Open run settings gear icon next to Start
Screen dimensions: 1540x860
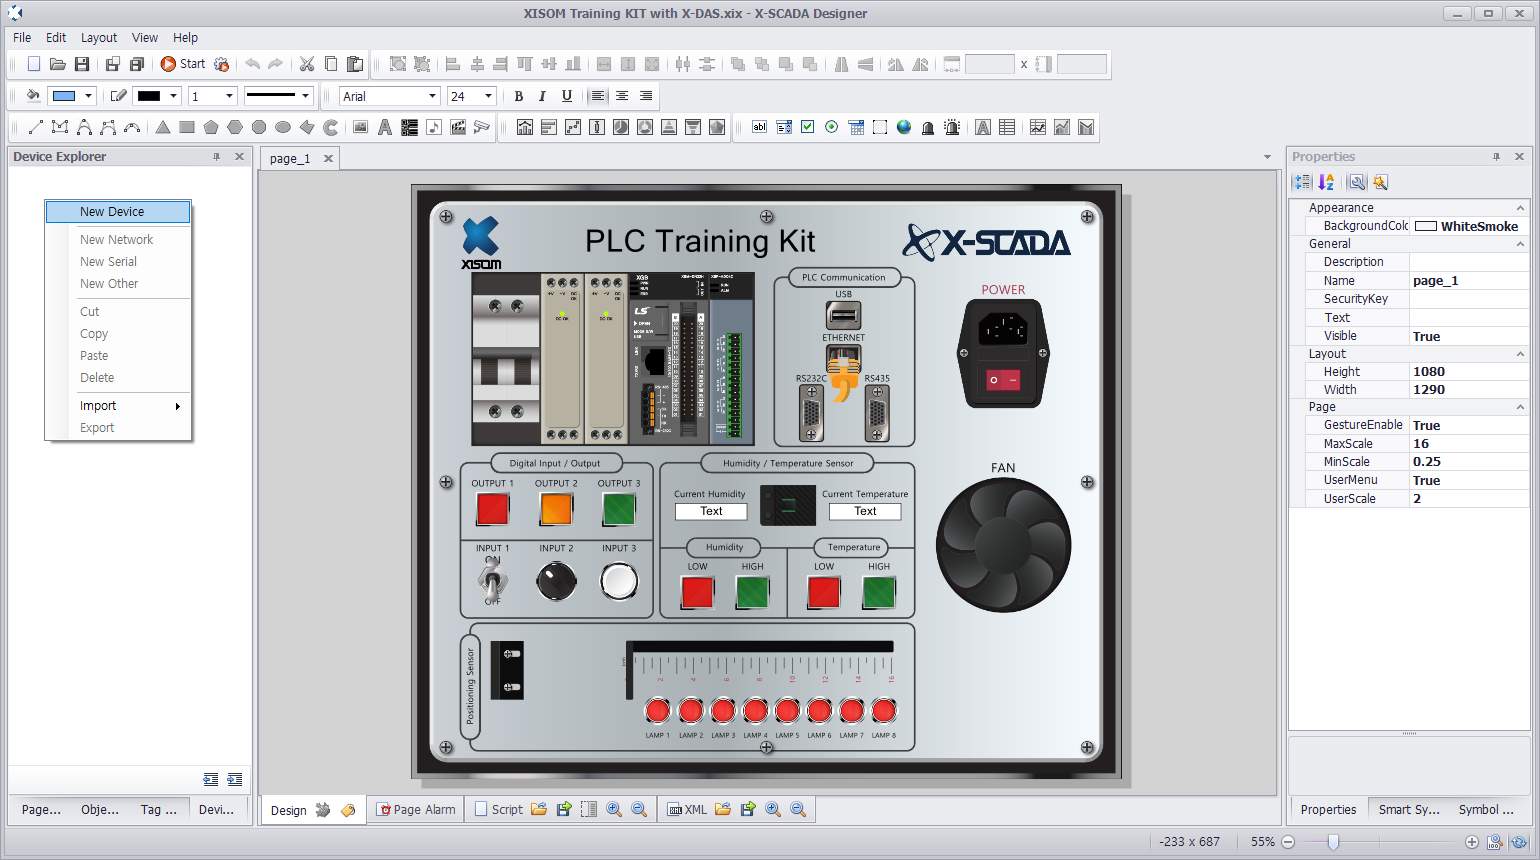(x=222, y=64)
